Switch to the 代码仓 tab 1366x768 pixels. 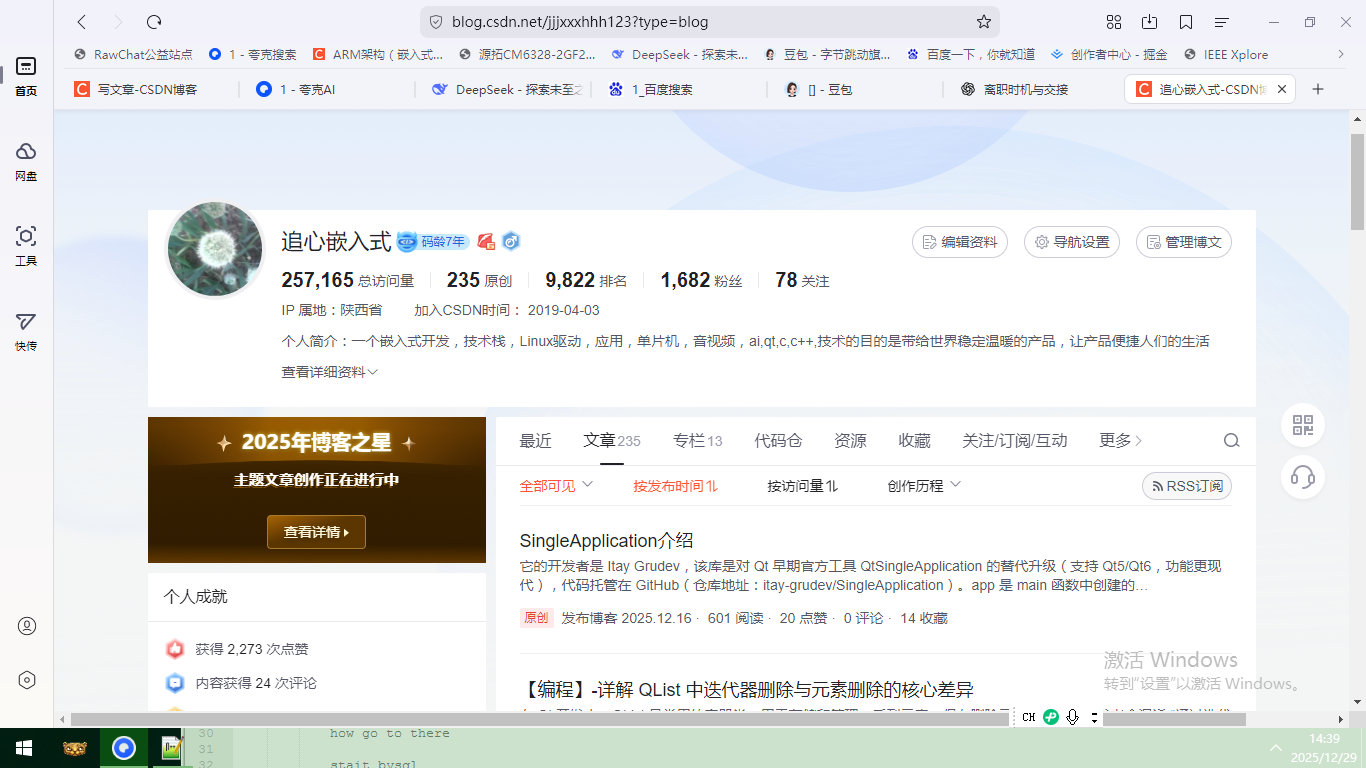pos(778,441)
